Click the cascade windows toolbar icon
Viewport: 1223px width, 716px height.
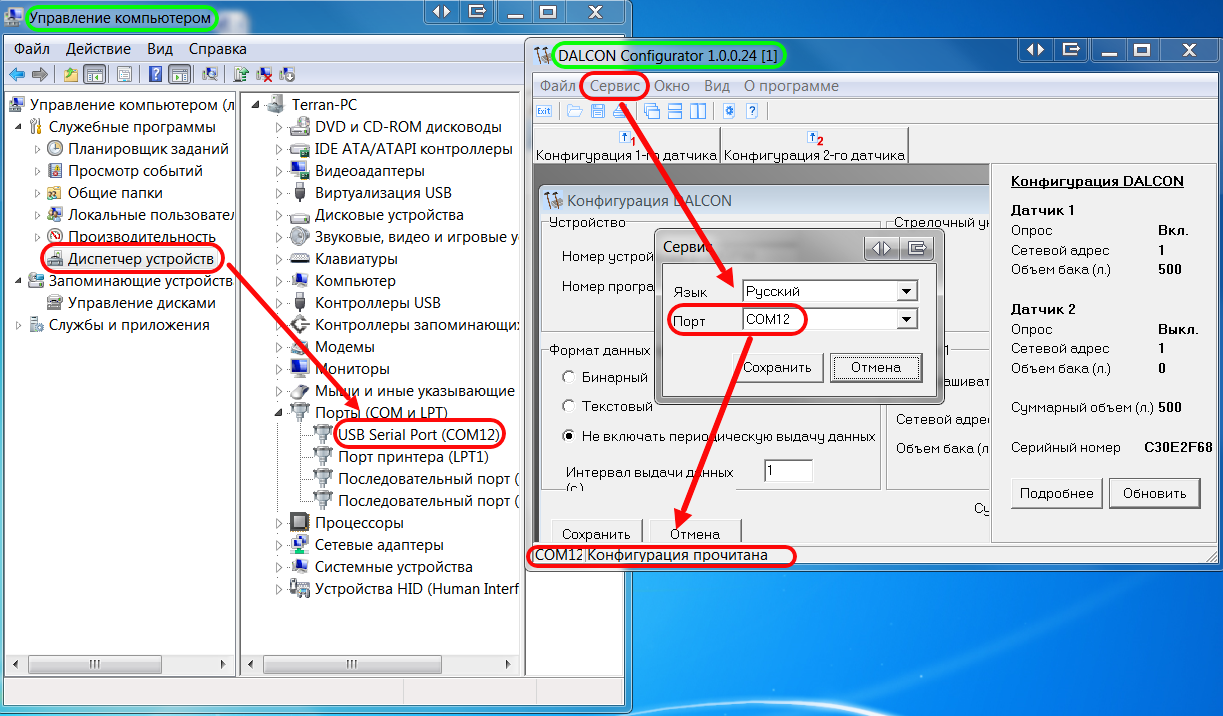click(x=652, y=111)
